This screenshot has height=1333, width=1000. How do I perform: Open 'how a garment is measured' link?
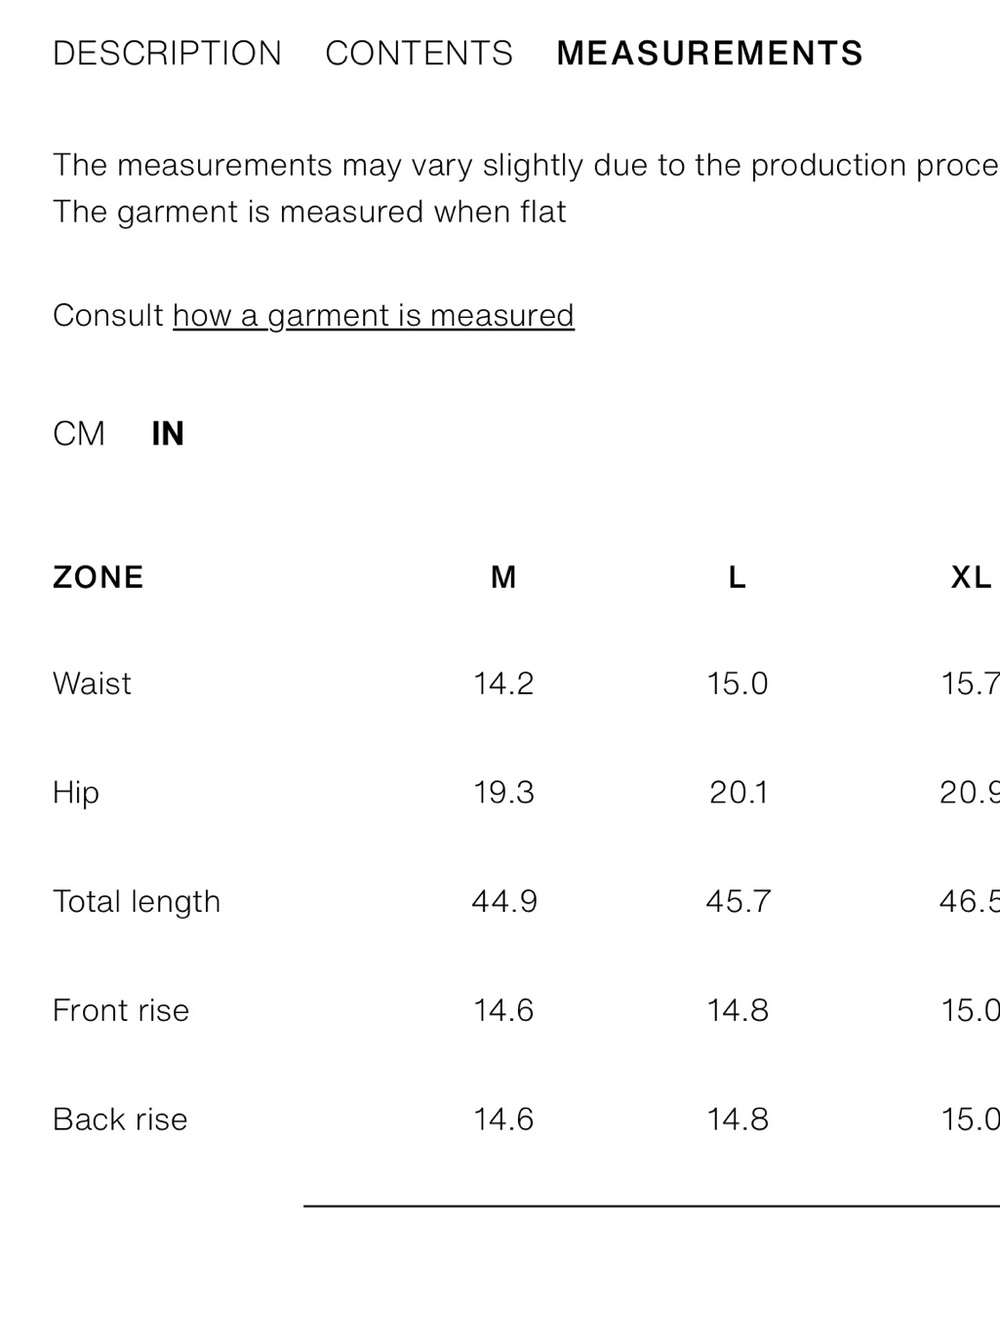click(373, 316)
